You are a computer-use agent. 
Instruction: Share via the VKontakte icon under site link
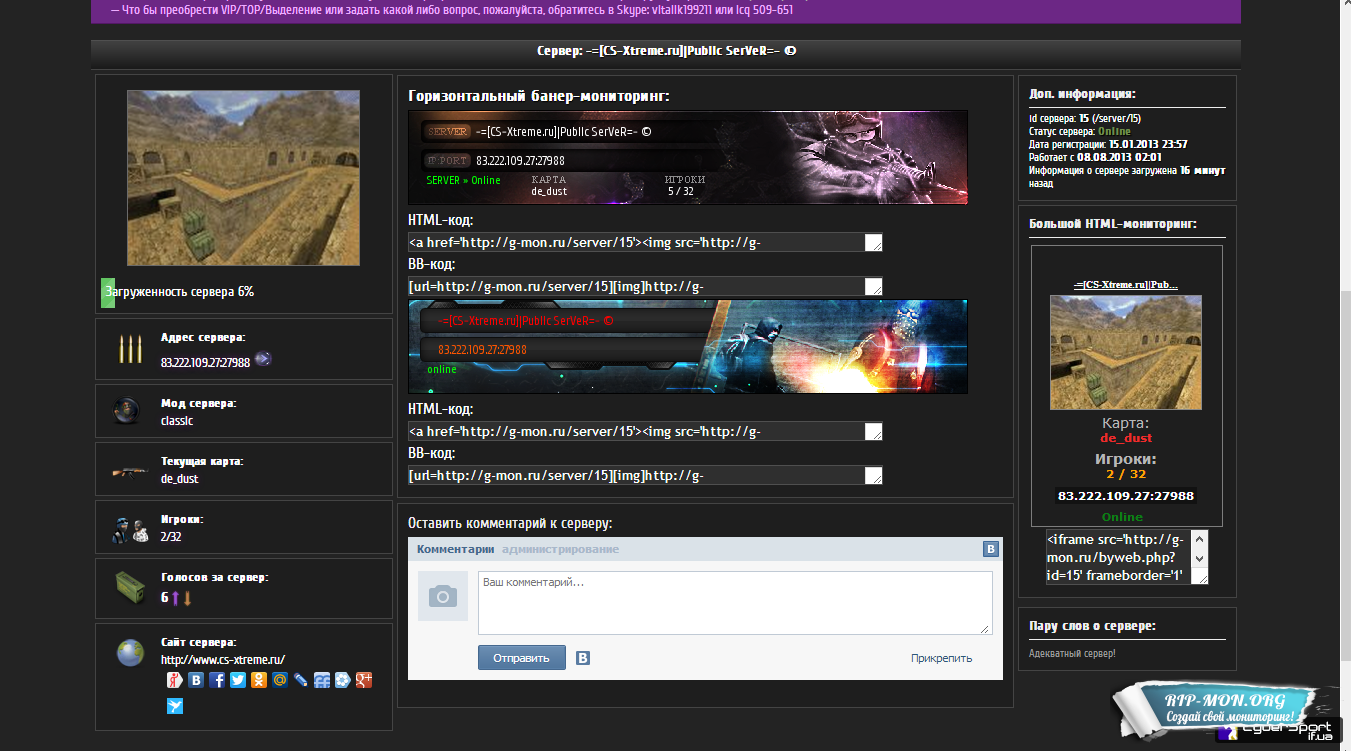pyautogui.click(x=196, y=680)
